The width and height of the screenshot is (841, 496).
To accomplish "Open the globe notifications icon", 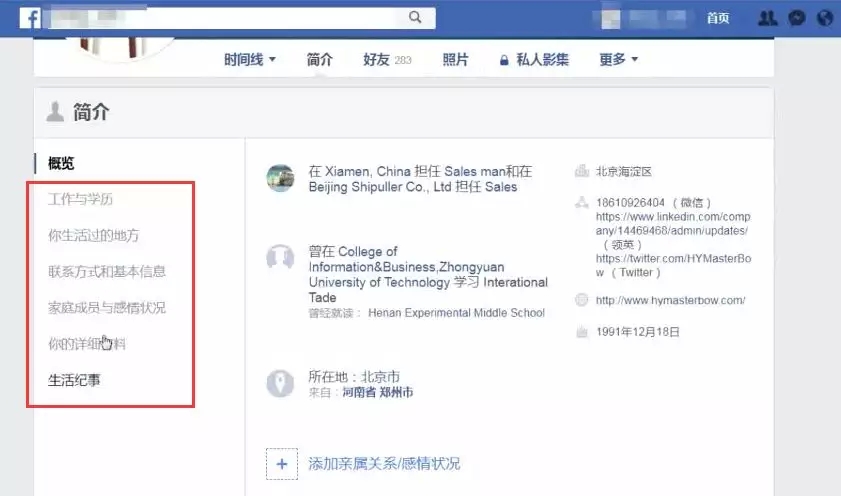I will (825, 18).
